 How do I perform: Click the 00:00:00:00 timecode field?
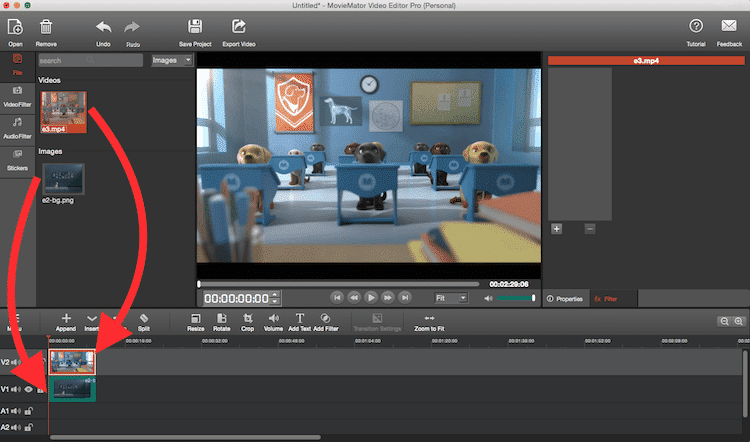(x=237, y=298)
